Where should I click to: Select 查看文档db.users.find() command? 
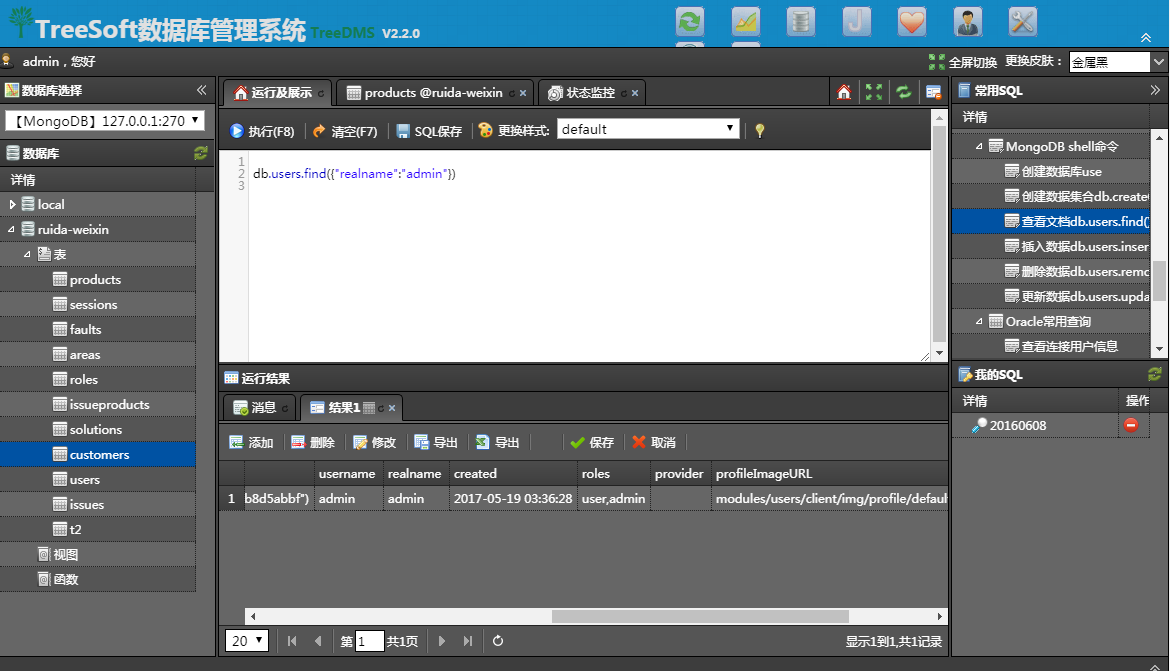[1051, 222]
